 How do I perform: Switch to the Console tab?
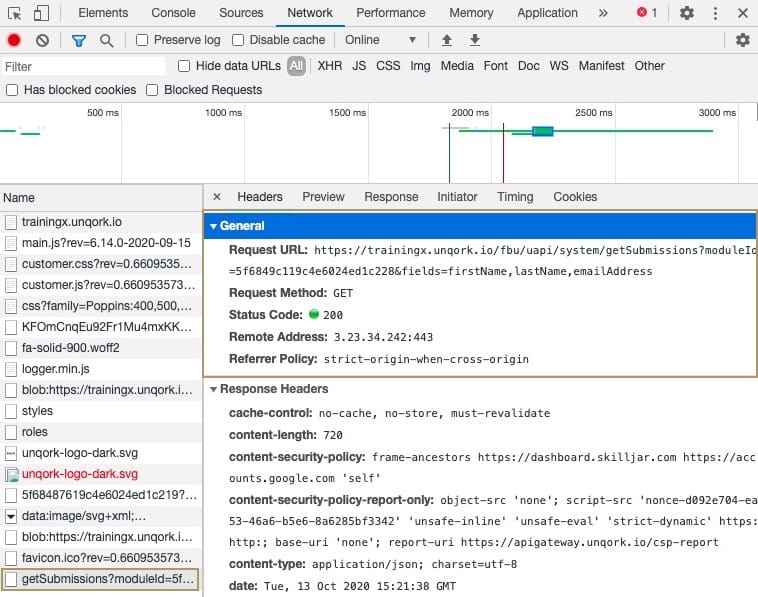pos(173,13)
